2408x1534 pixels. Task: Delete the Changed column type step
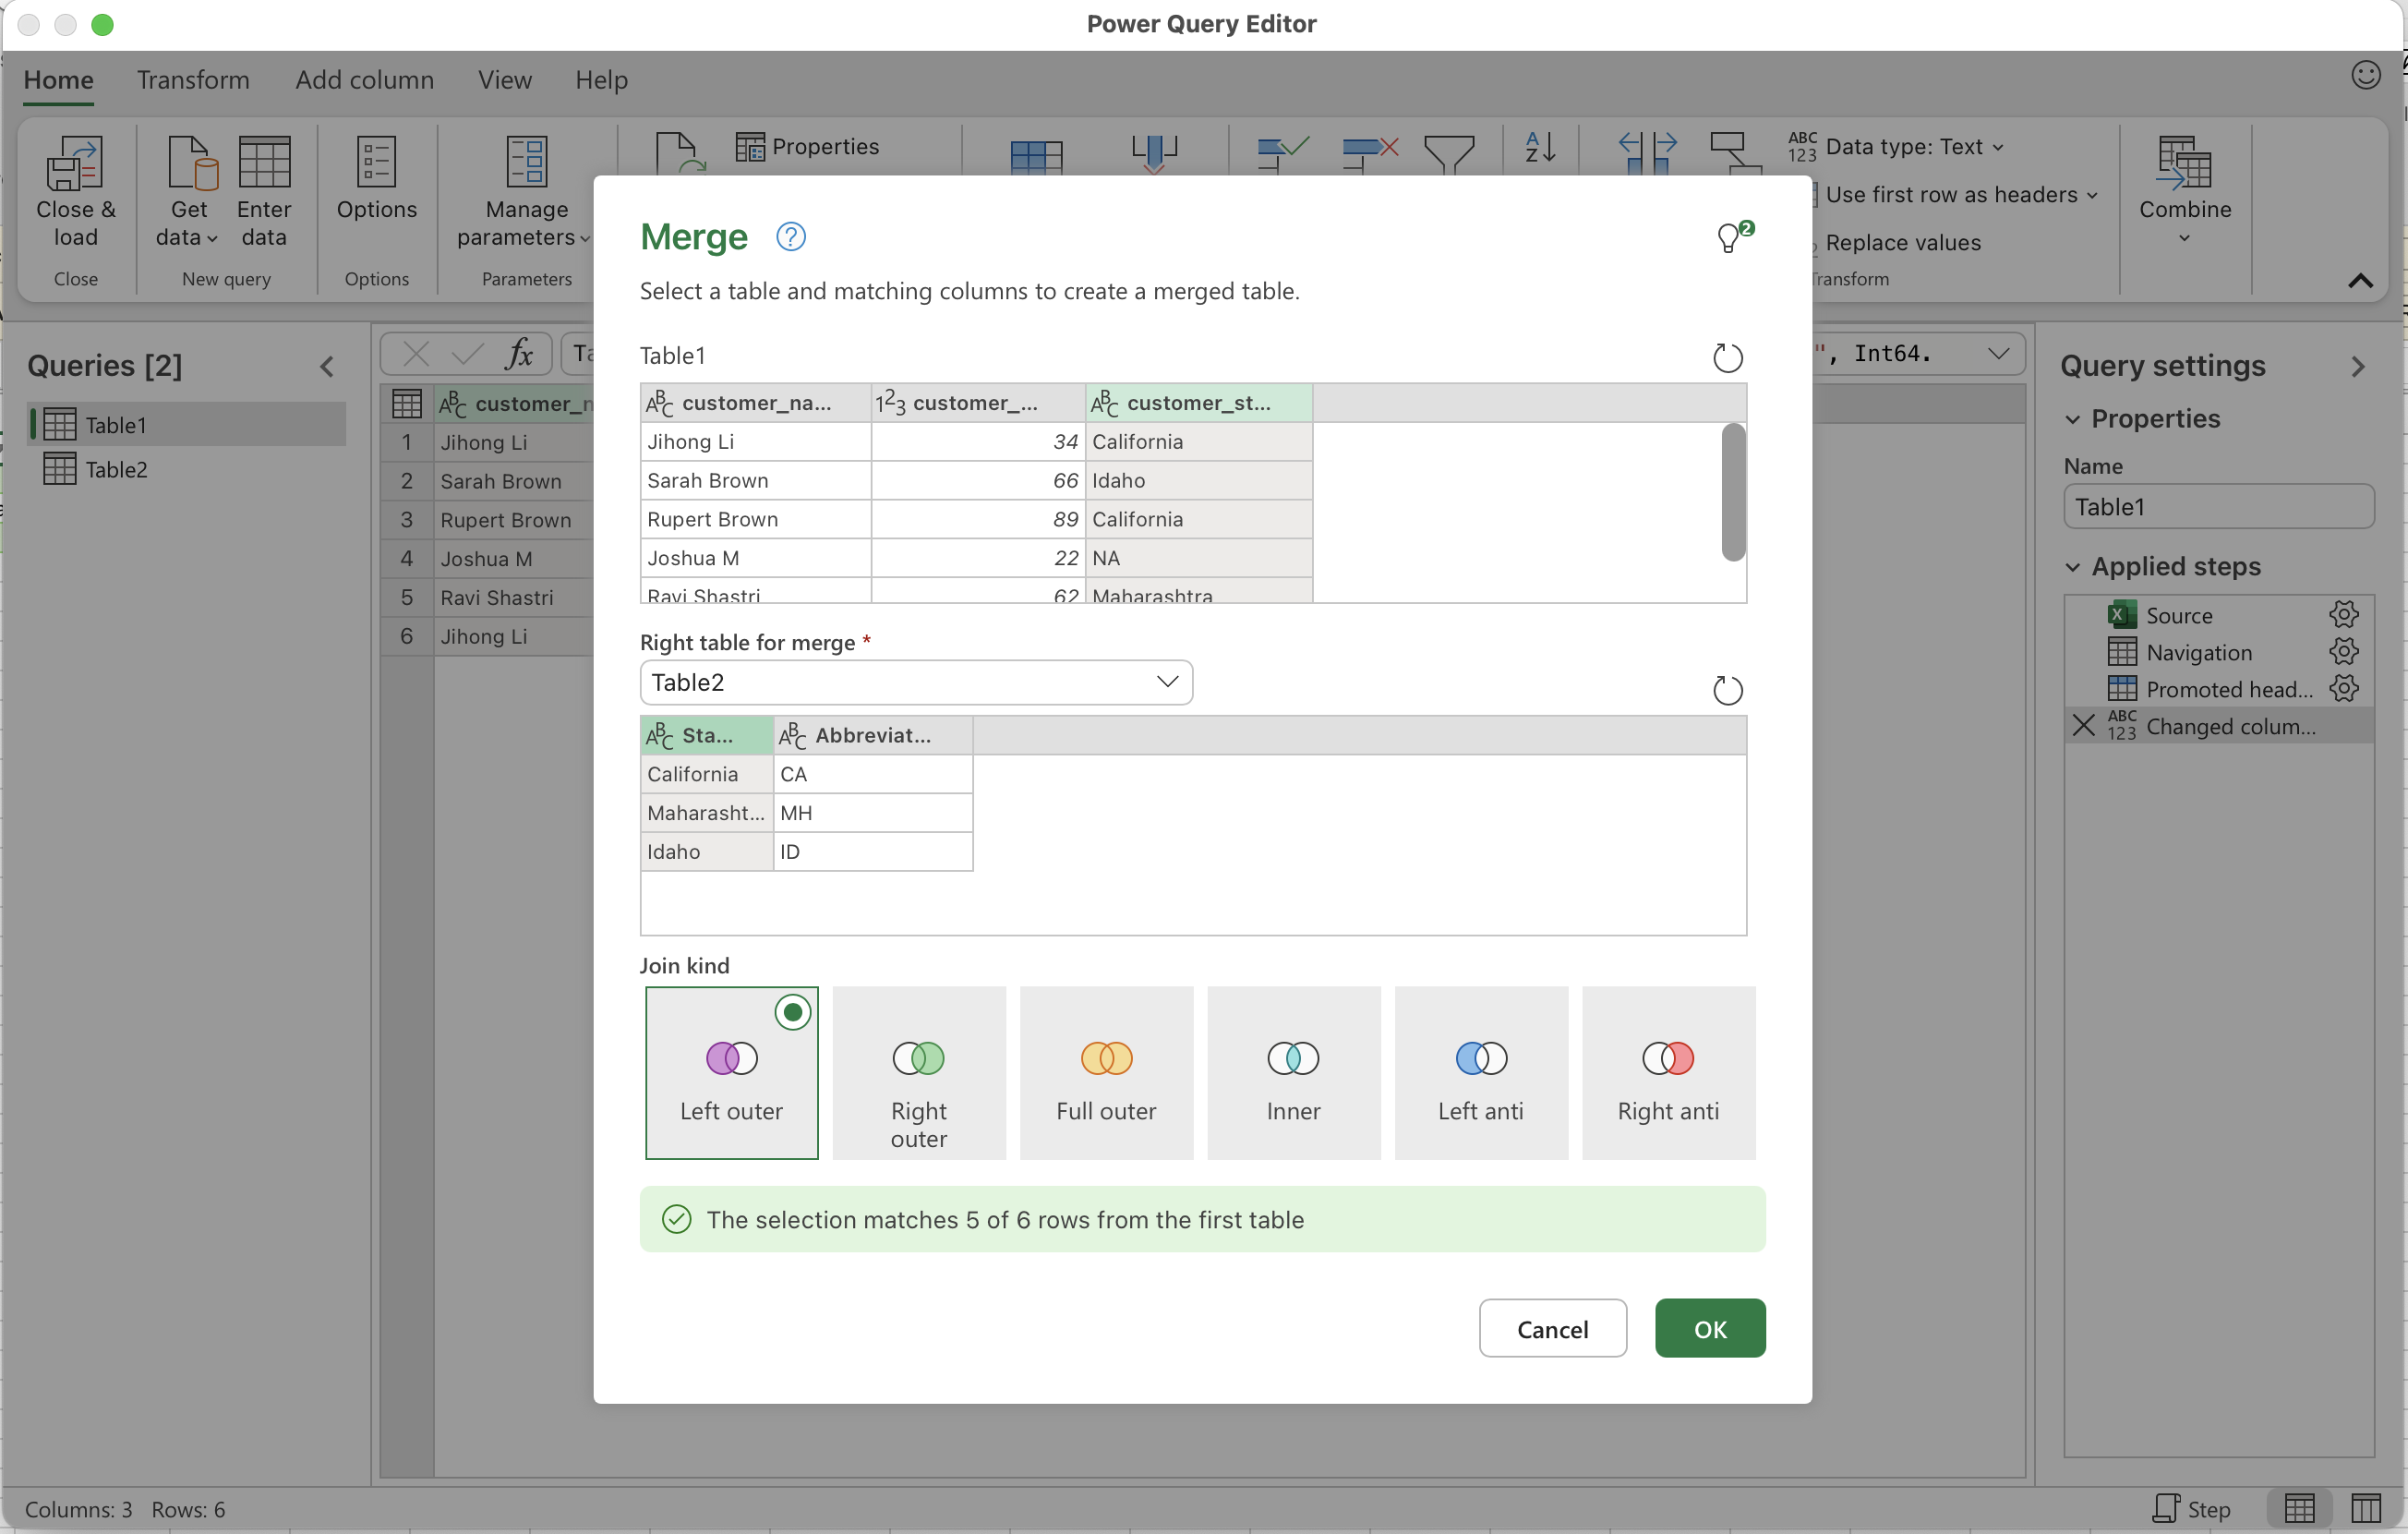point(2084,726)
